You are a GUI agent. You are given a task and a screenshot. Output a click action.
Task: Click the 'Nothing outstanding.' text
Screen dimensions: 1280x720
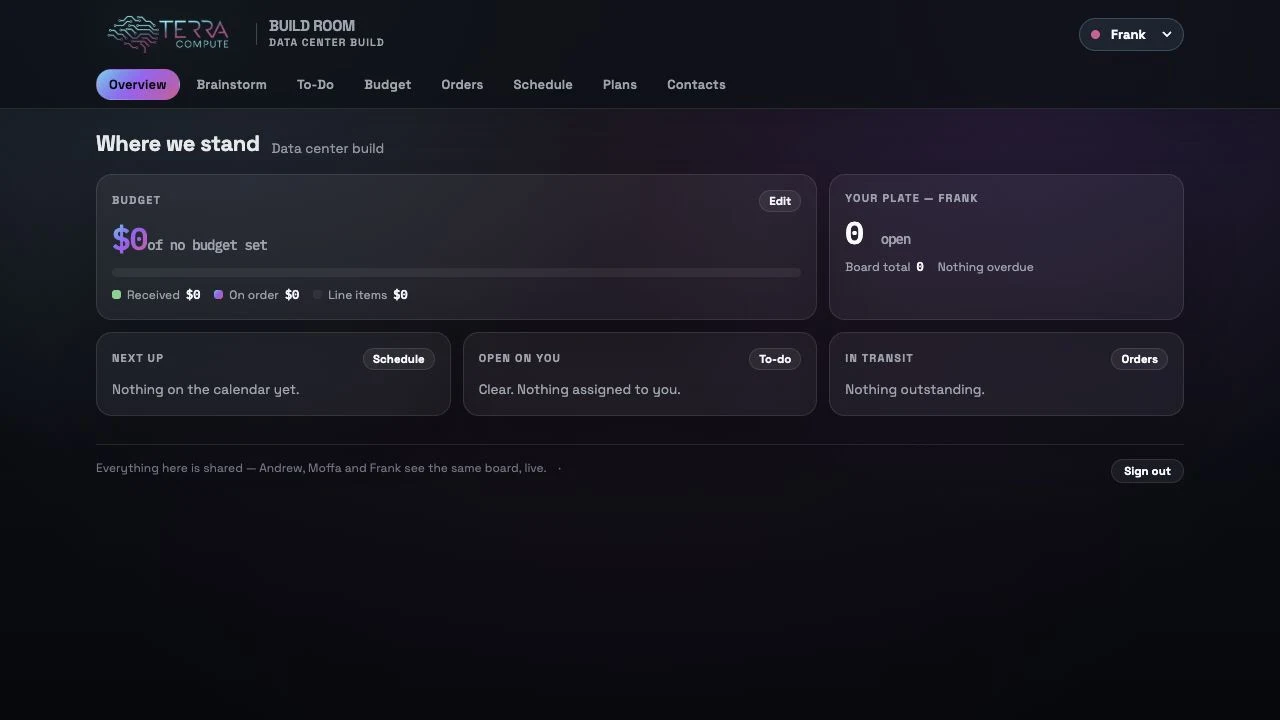click(915, 390)
